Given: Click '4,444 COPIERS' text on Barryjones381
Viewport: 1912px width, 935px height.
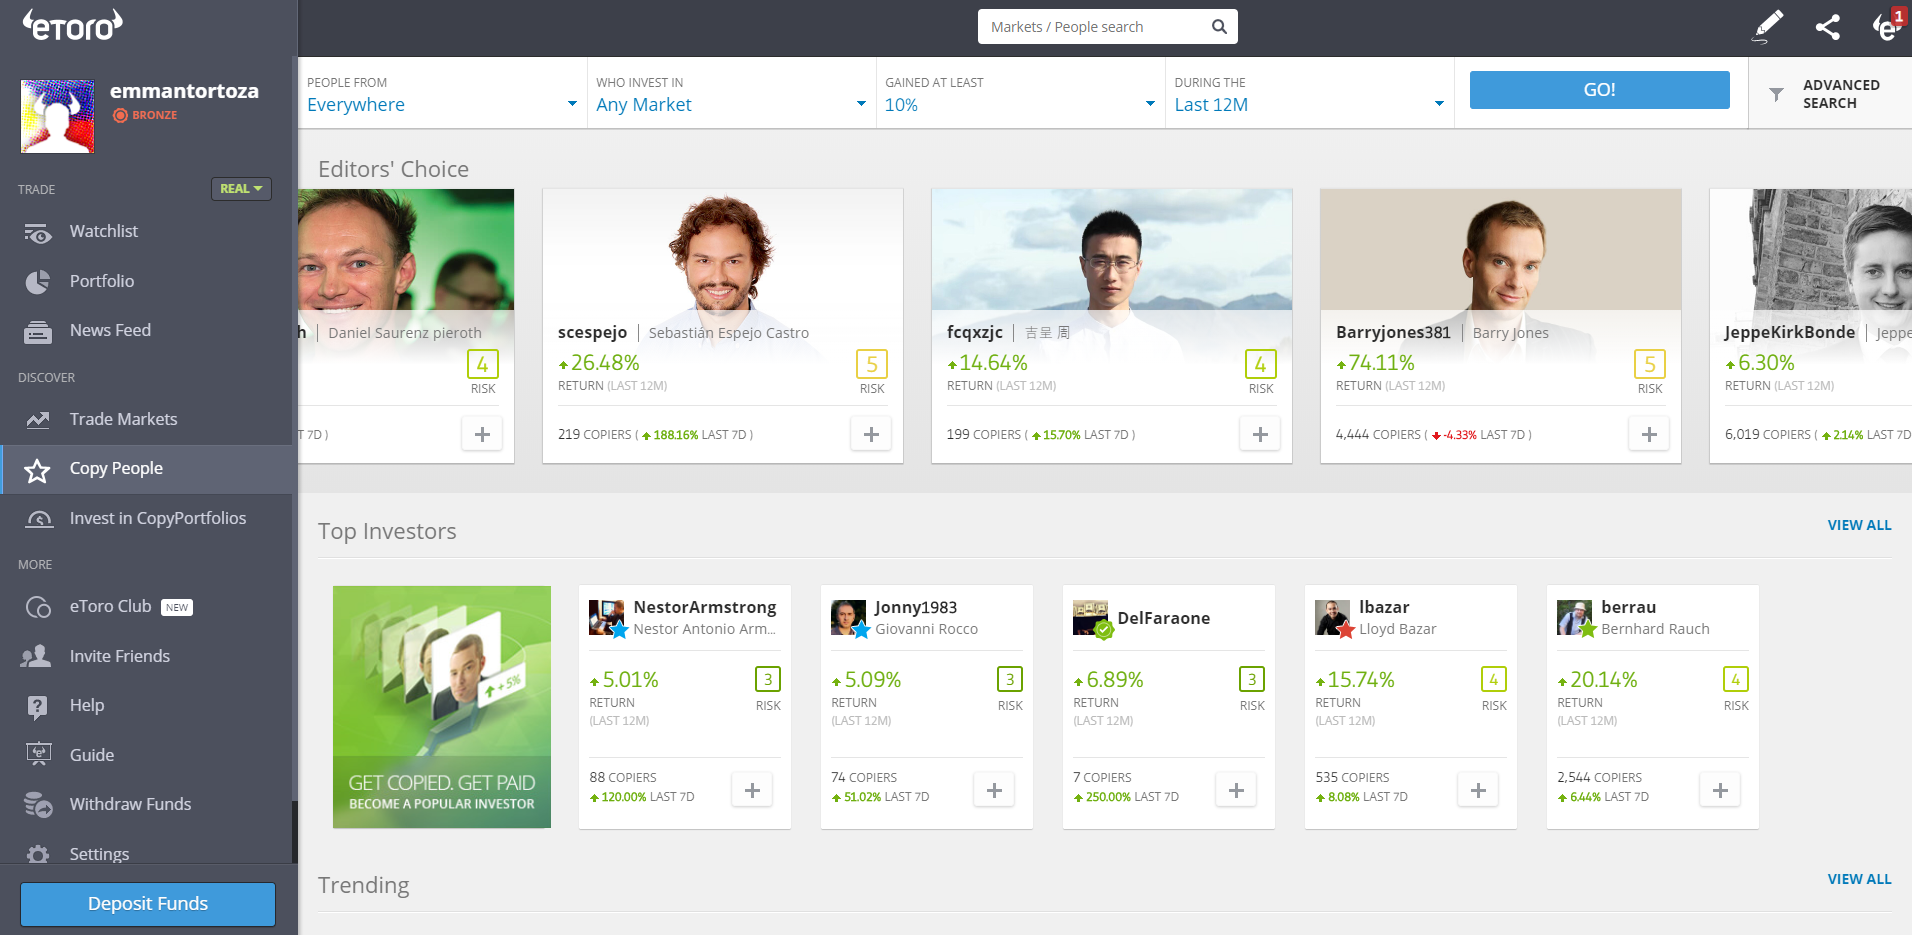Looking at the screenshot, I should point(1378,435).
